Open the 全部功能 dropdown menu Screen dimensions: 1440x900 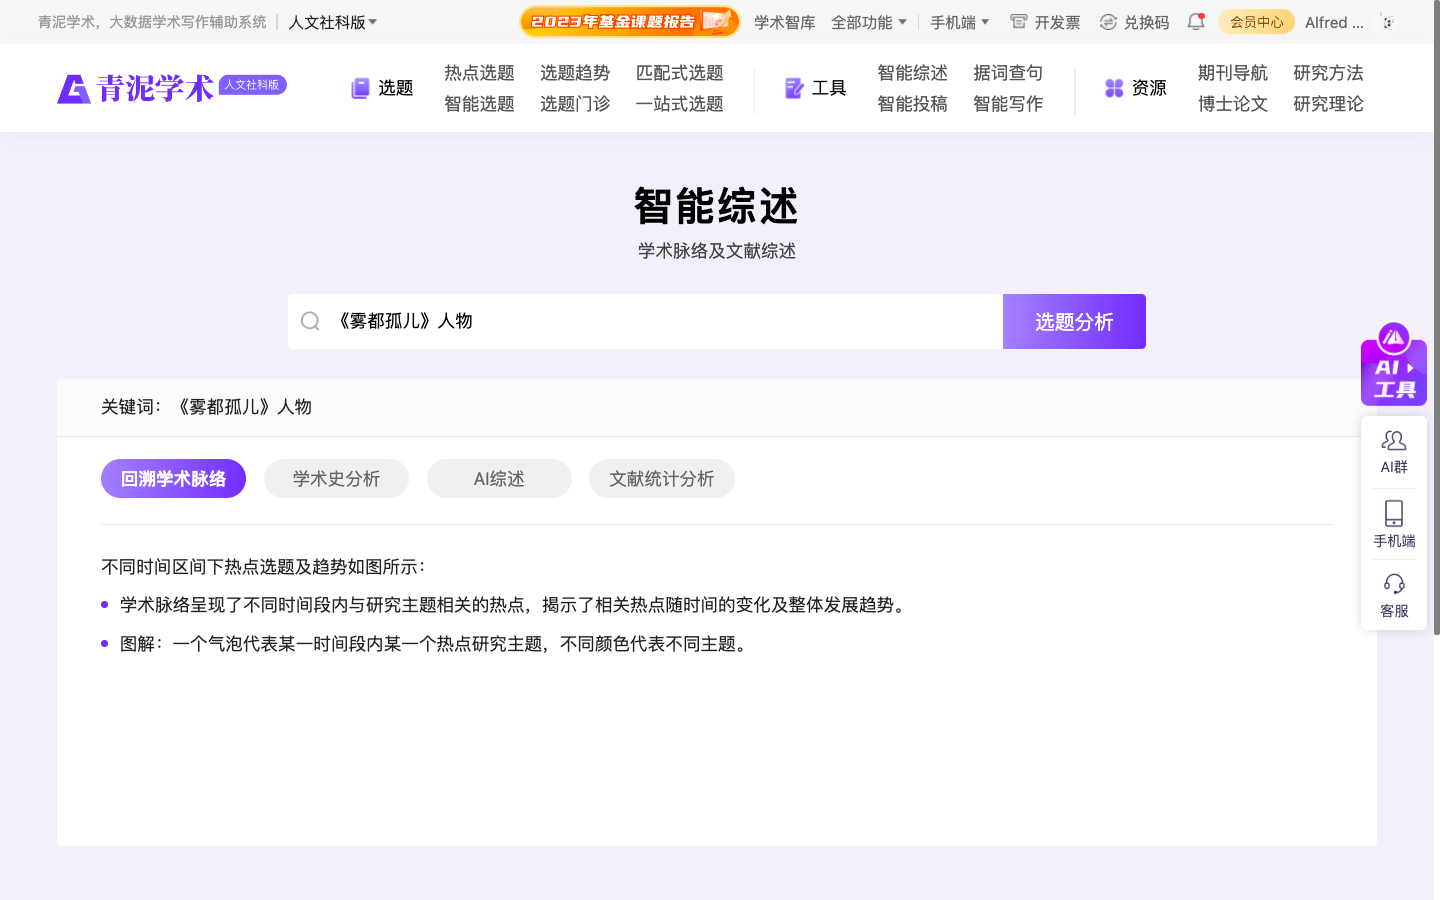[869, 21]
